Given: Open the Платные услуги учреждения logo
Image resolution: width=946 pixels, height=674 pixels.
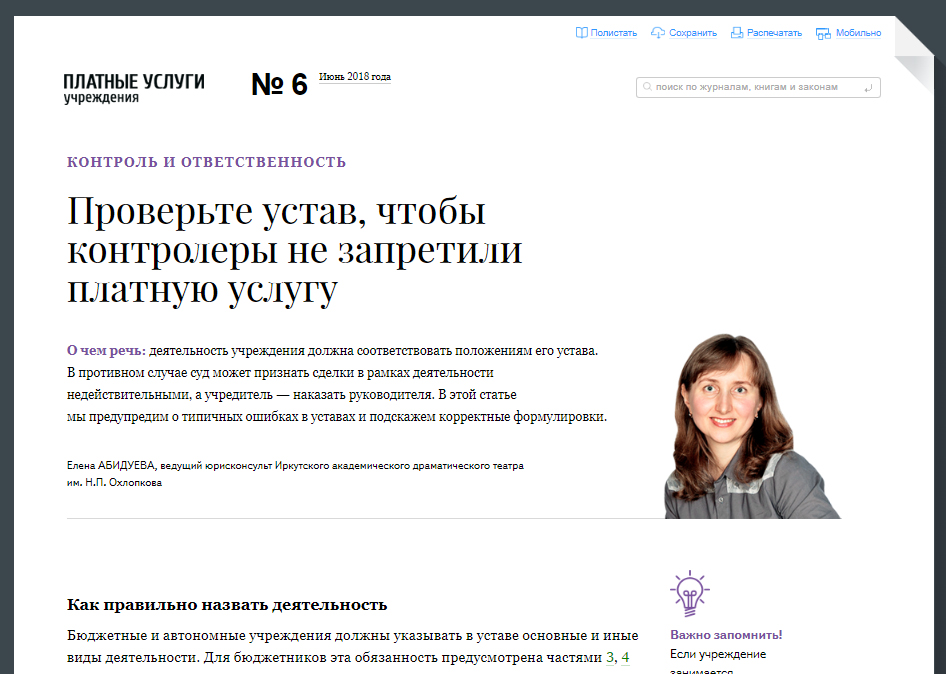Looking at the screenshot, I should tap(133, 87).
